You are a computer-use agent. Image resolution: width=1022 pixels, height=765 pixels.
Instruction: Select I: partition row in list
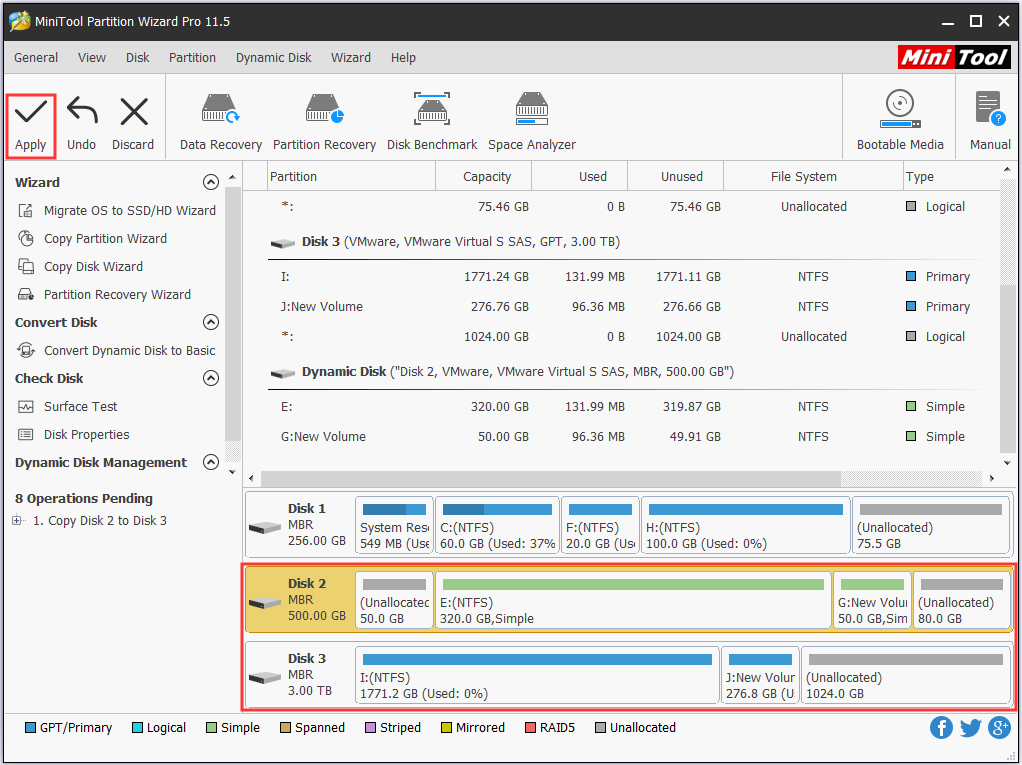click(x=633, y=276)
